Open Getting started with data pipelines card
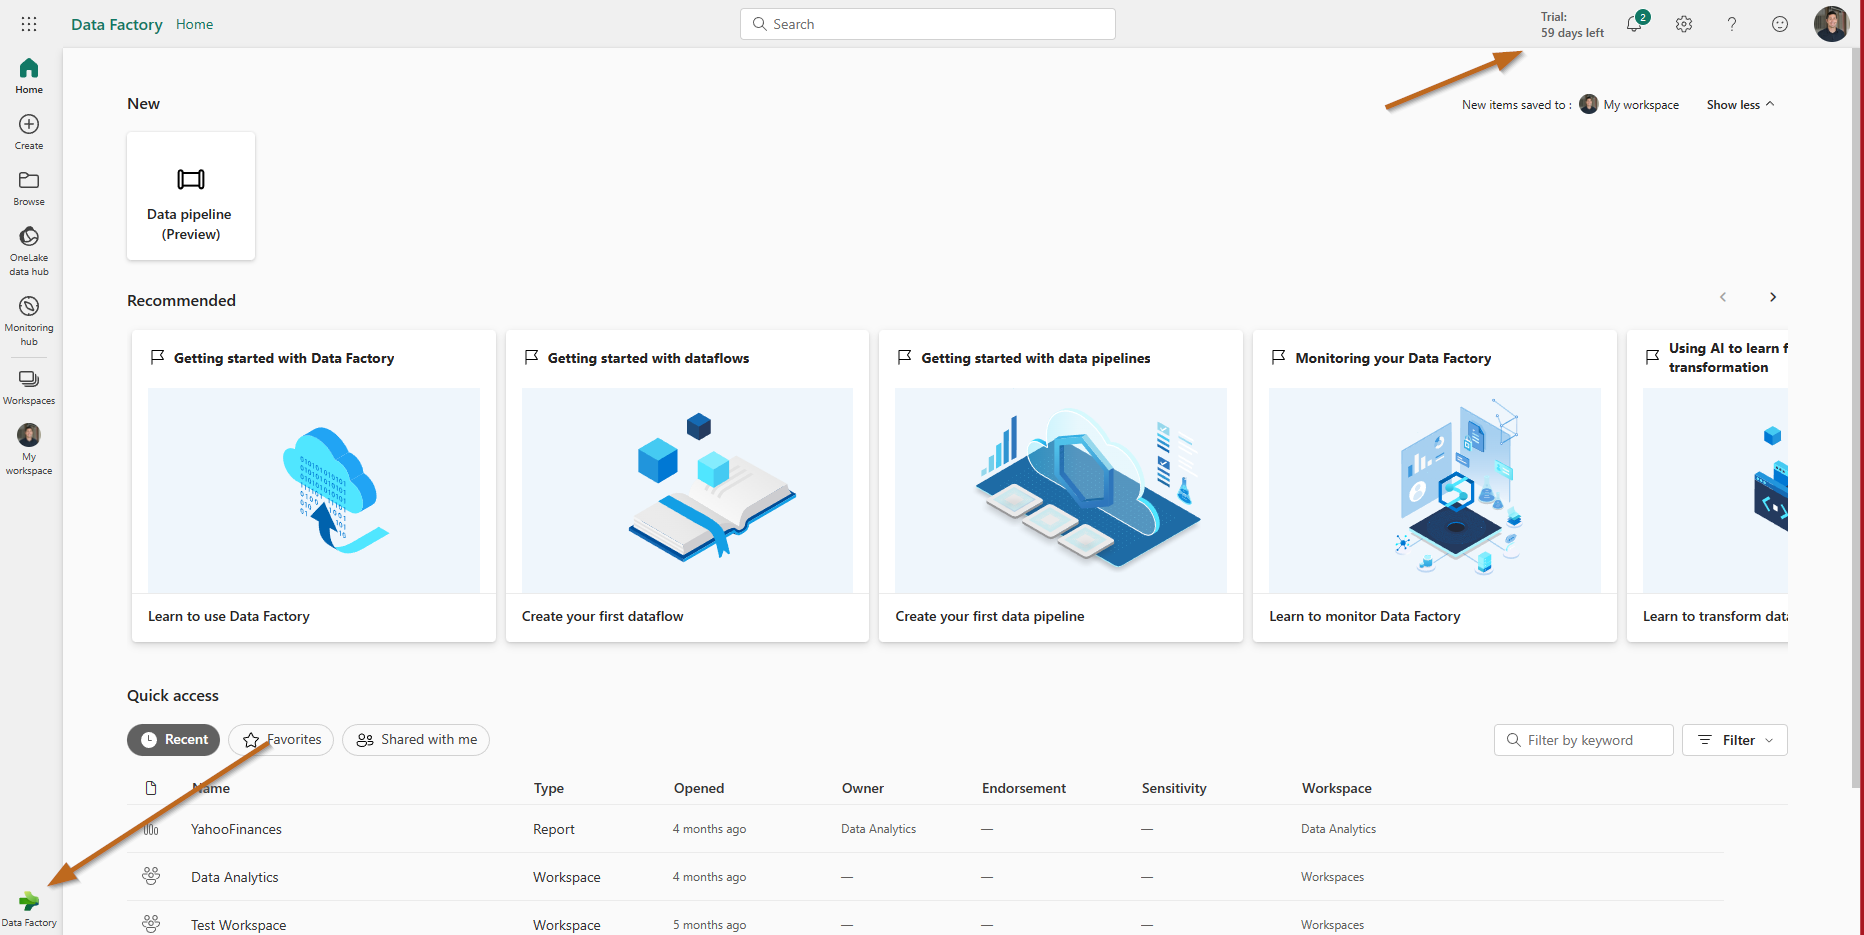1864x935 pixels. click(x=1061, y=486)
